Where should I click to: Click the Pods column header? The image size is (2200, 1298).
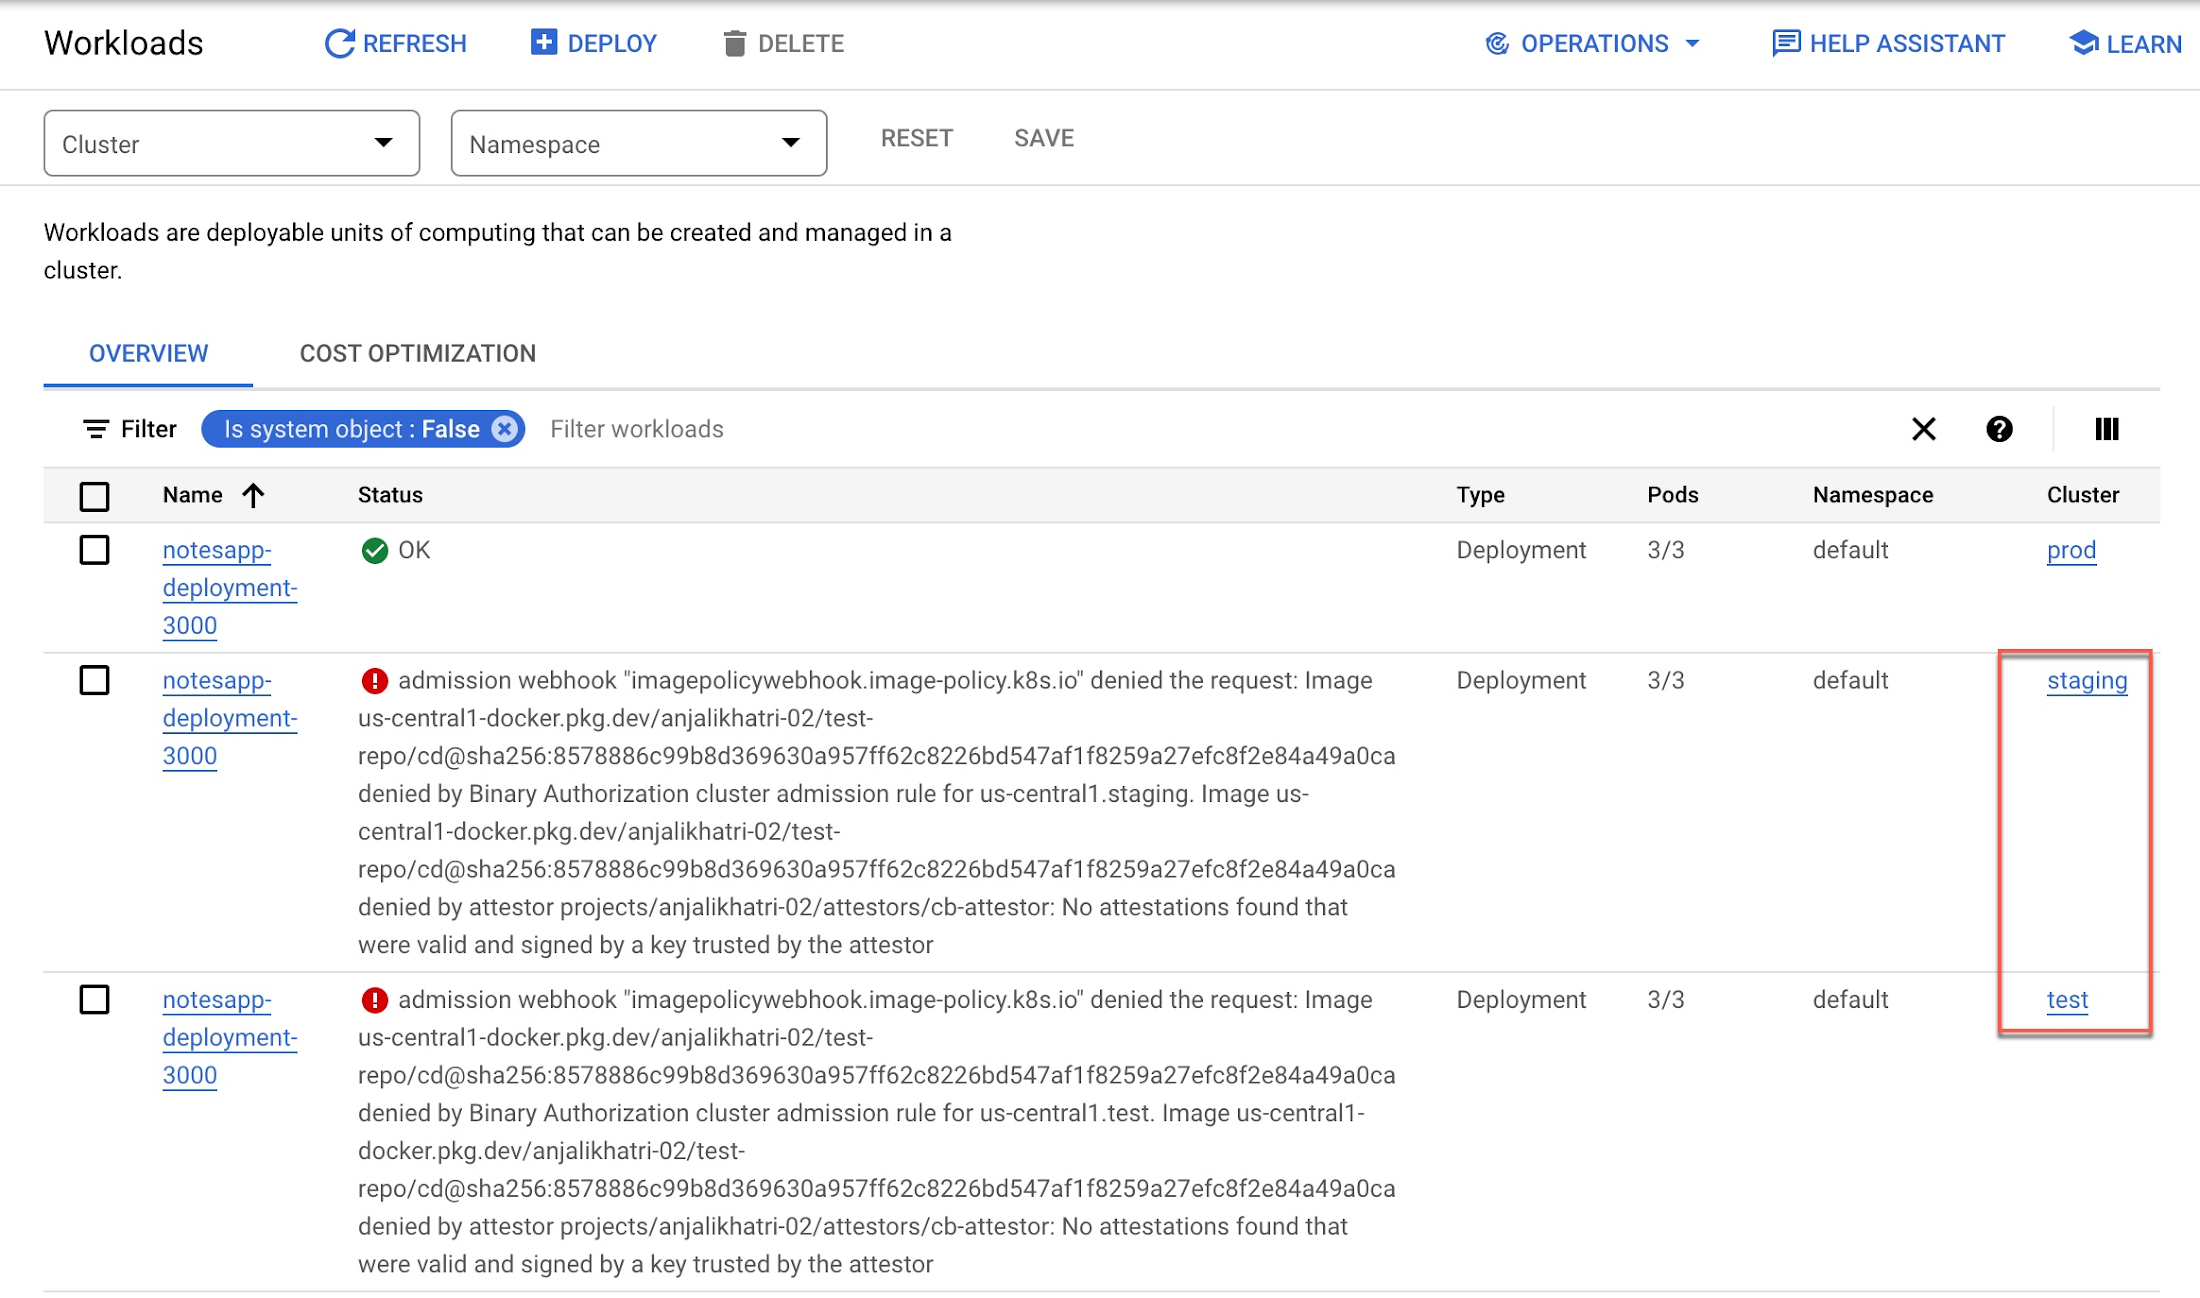point(1673,495)
